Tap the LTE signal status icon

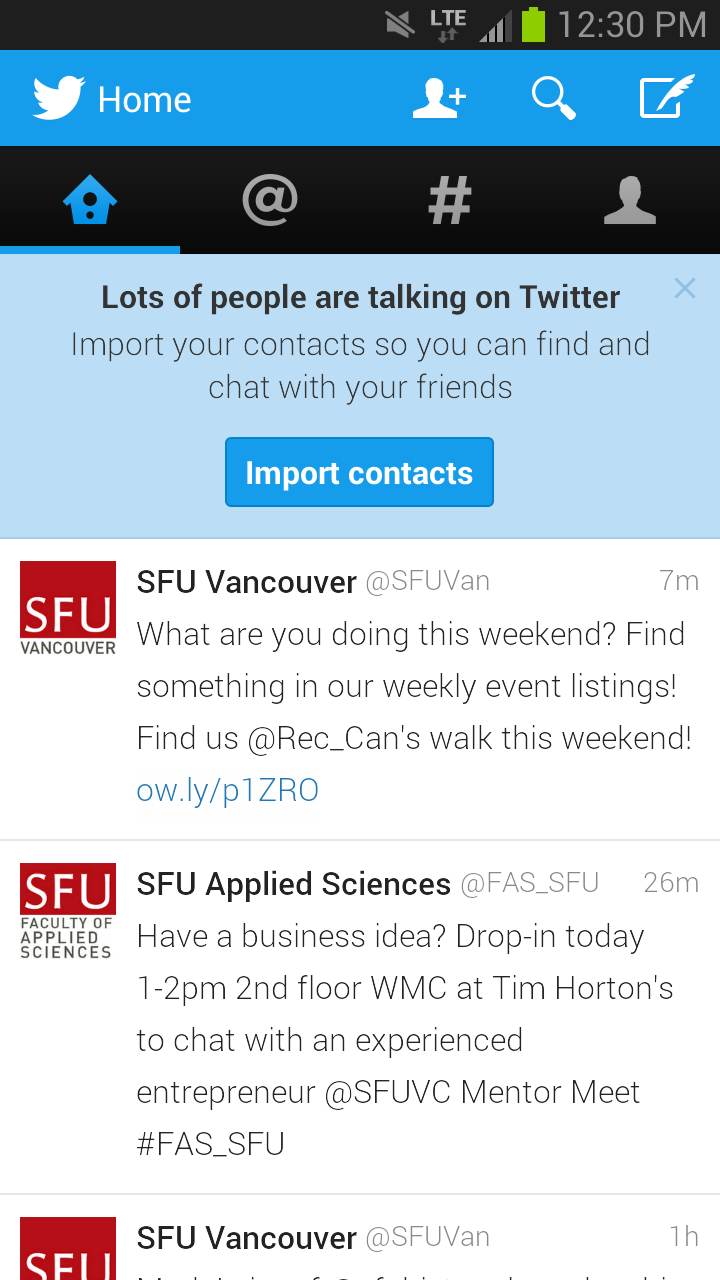click(x=447, y=24)
